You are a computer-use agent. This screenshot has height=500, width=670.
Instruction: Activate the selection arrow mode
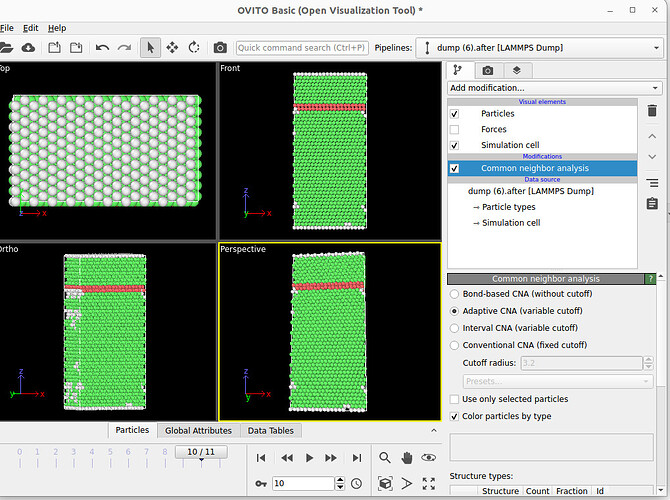pos(150,47)
